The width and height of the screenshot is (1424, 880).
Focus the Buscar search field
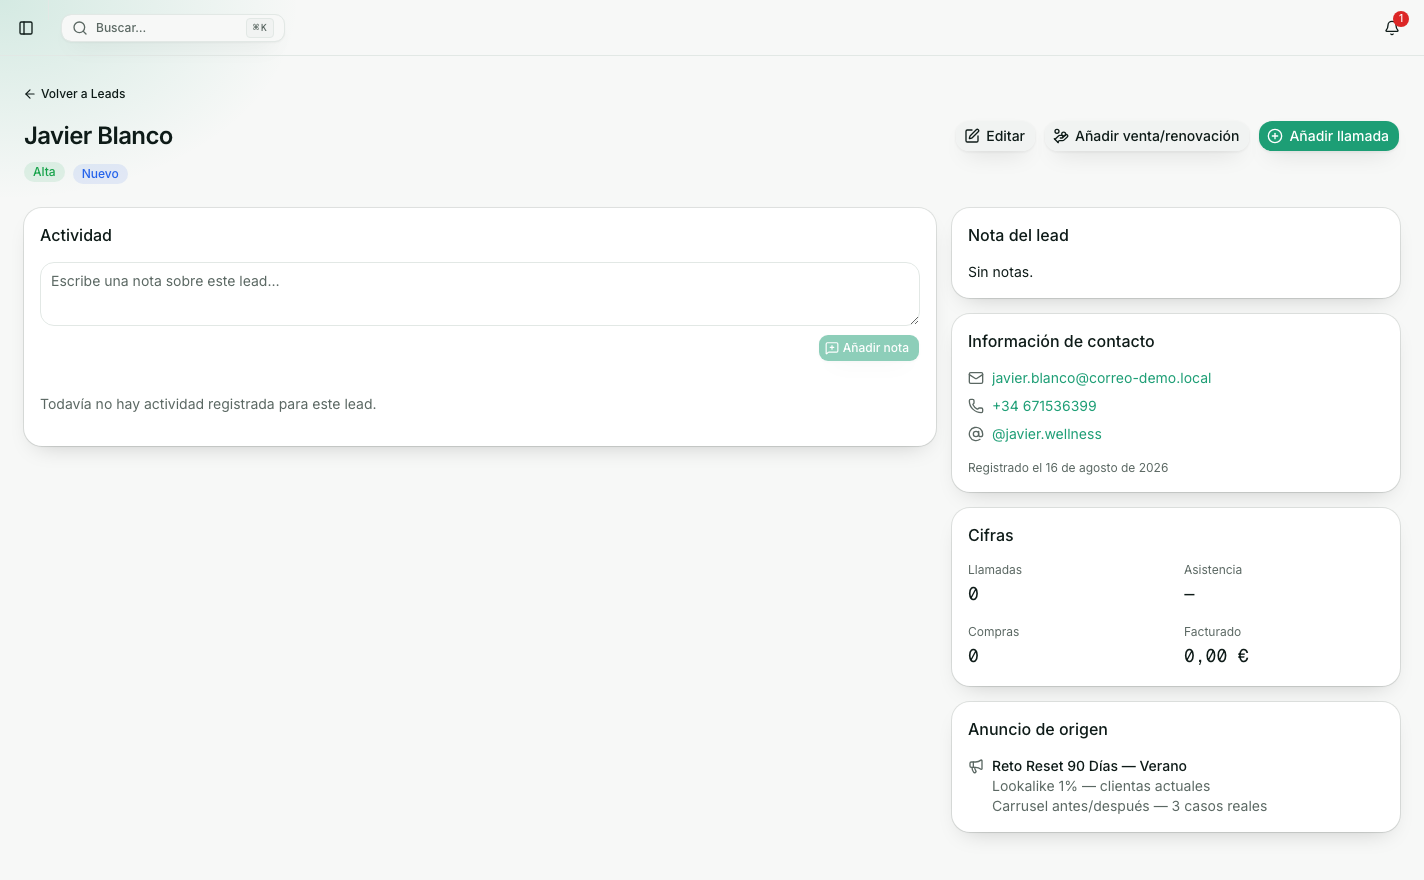pyautogui.click(x=173, y=28)
